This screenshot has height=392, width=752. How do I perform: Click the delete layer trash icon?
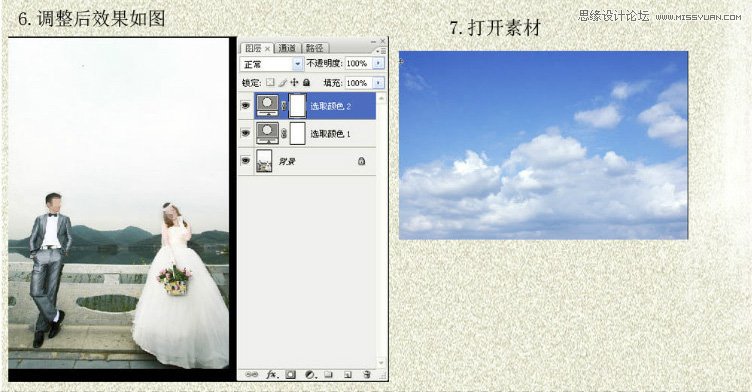point(366,374)
